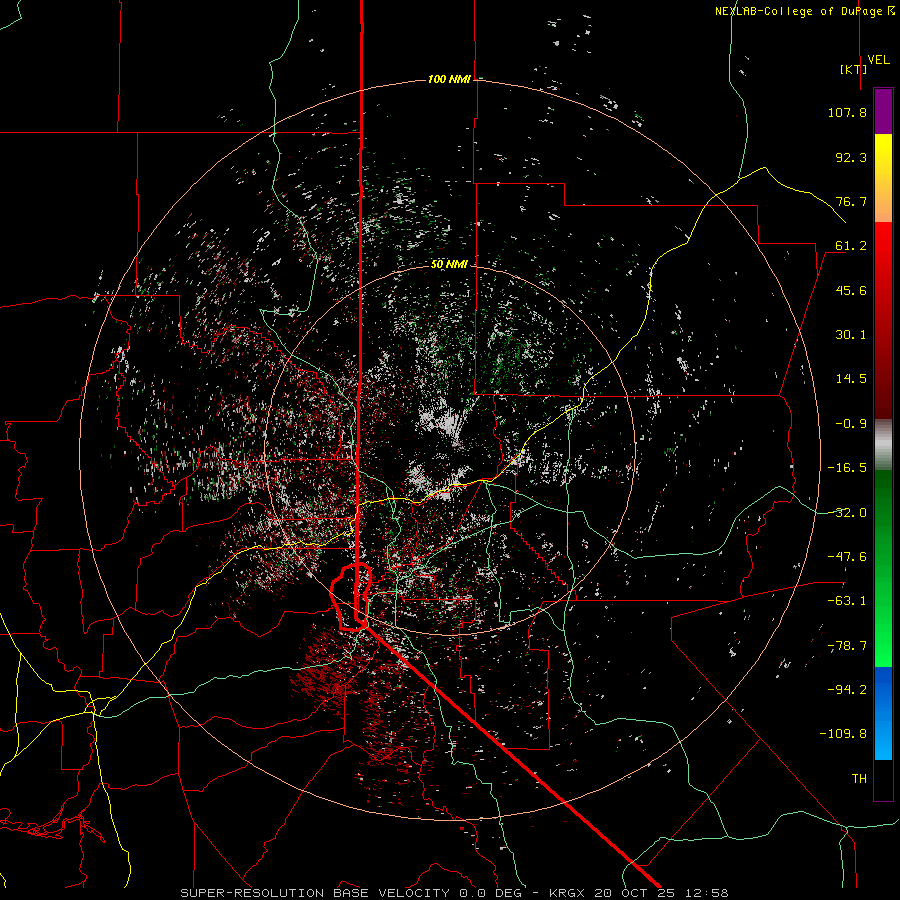The image size is (900, 900).
Task: Click the NEXLAB-College of DuPage credit text
Action: 804,11
